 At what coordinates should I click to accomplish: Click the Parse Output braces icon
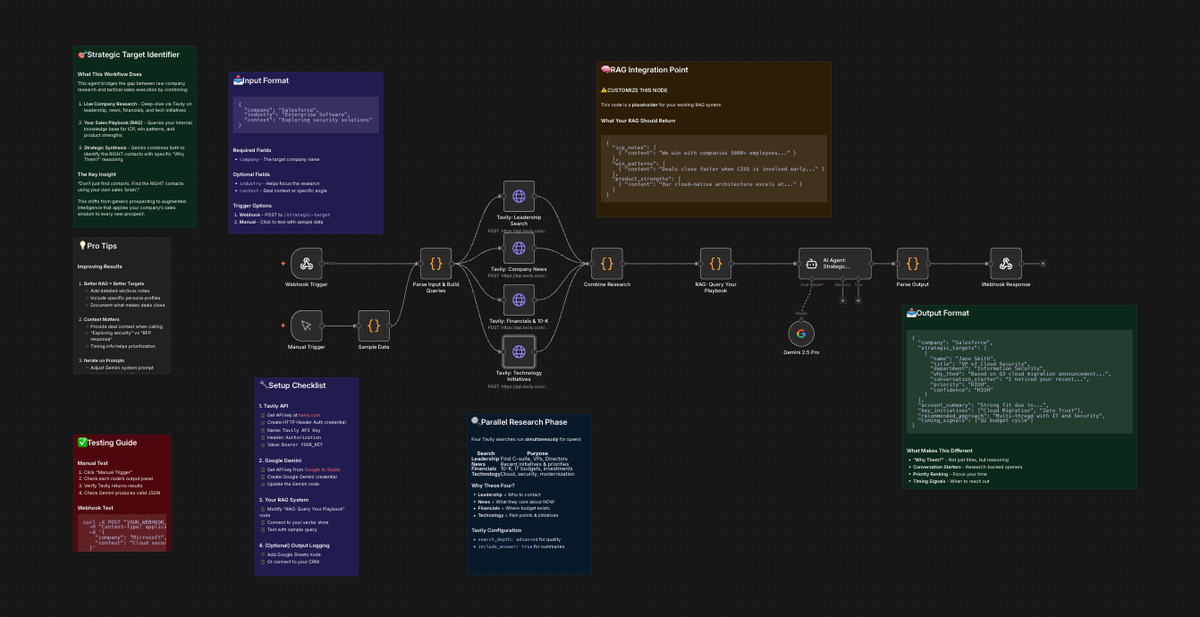(913, 263)
